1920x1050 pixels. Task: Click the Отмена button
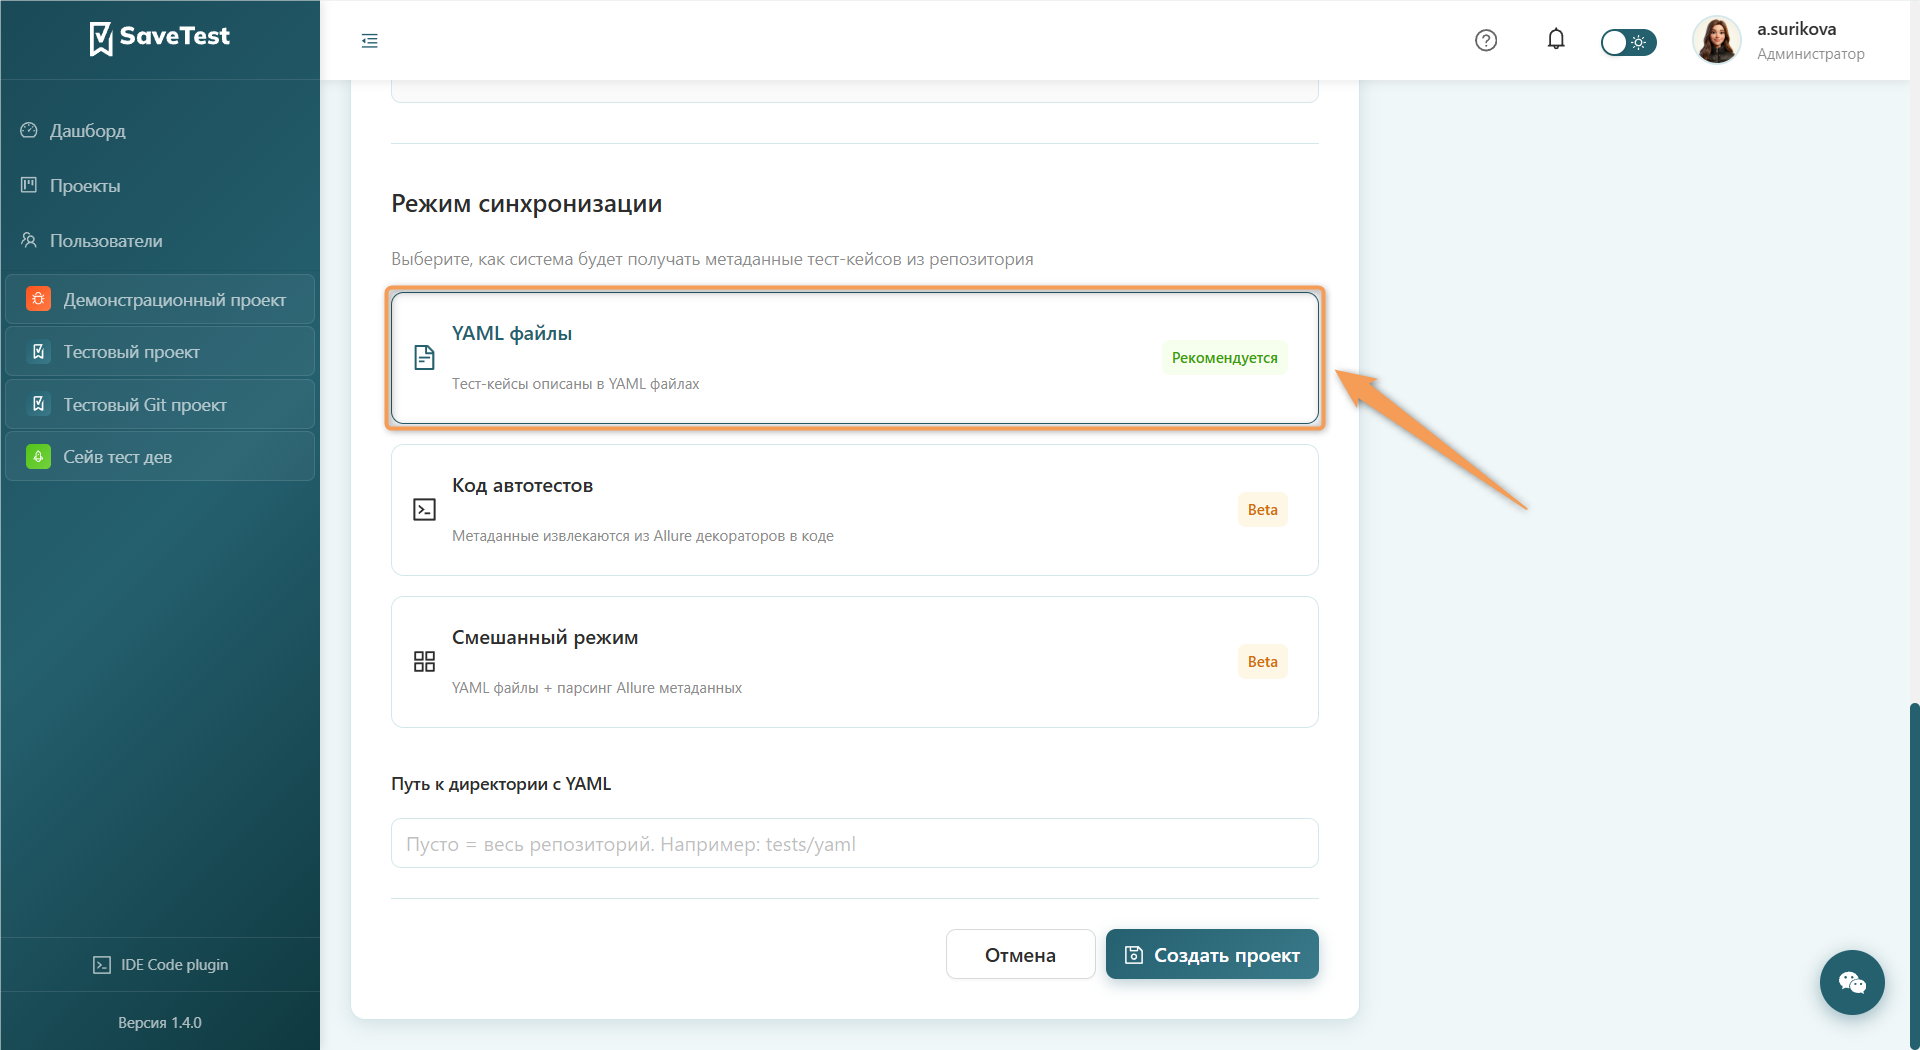click(x=1020, y=955)
